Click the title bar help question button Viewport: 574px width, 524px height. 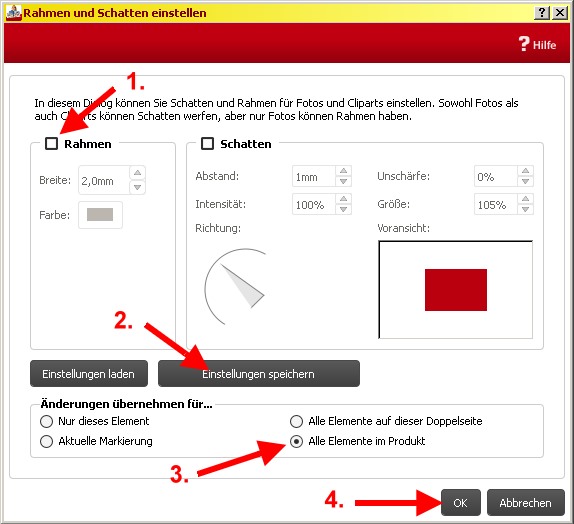[542, 13]
